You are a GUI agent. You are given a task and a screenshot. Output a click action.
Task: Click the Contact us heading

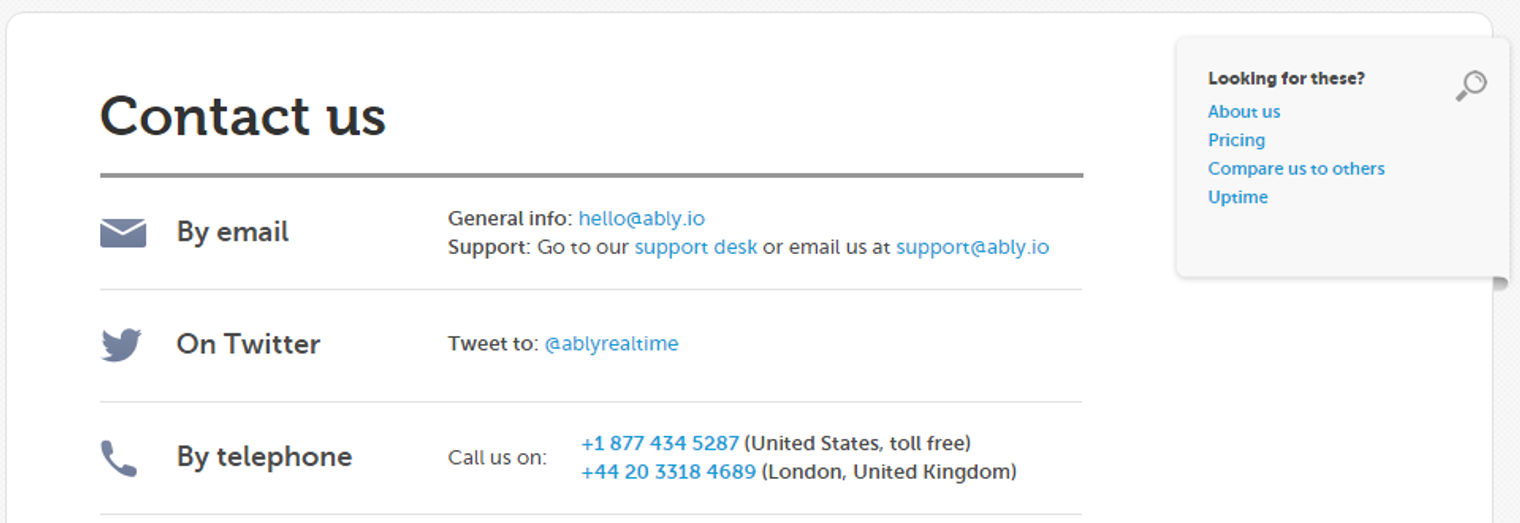[243, 115]
